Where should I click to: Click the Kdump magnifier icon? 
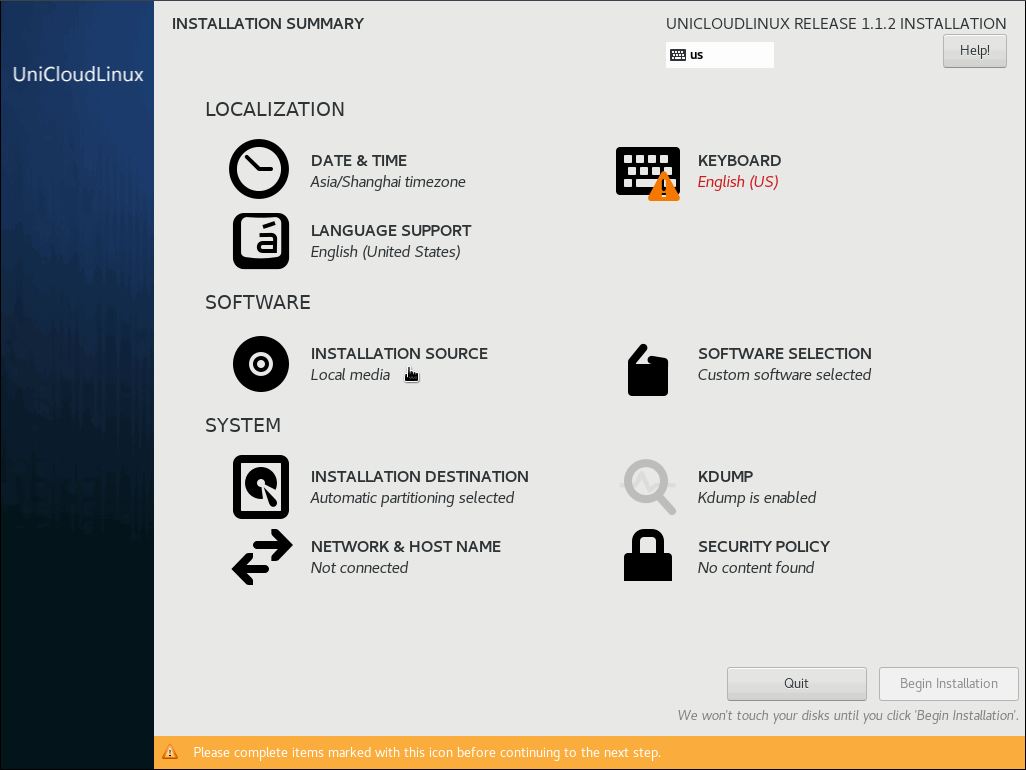coord(648,487)
